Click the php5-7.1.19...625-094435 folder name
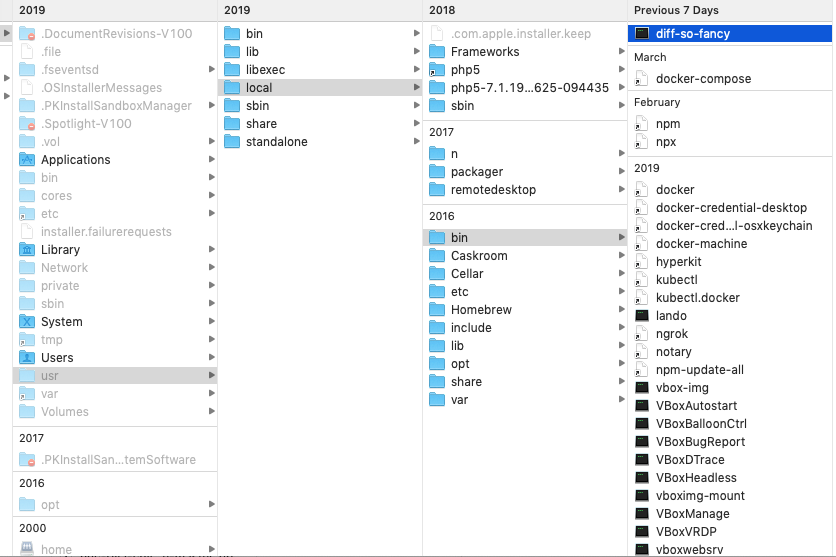 [529, 88]
